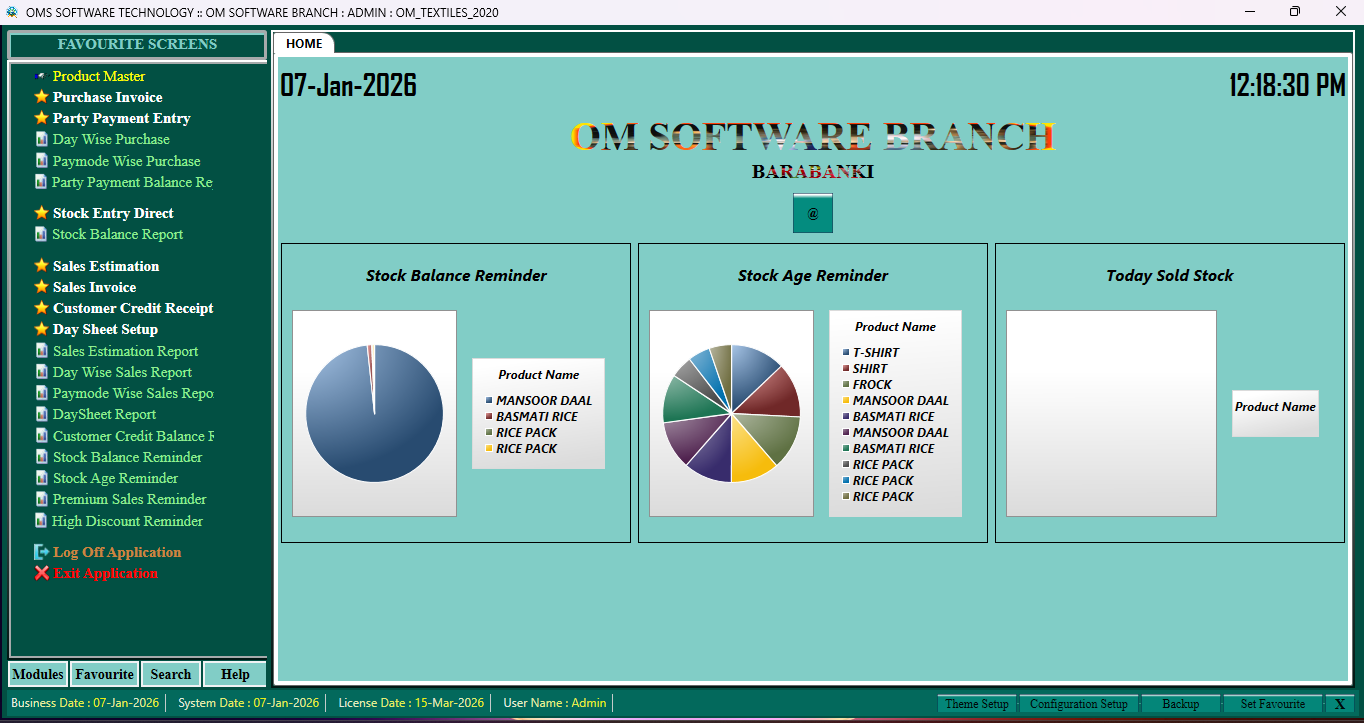The height and width of the screenshot is (723, 1364).
Task: Click the star icon beside Day Sheet Setup
Action: tap(41, 329)
